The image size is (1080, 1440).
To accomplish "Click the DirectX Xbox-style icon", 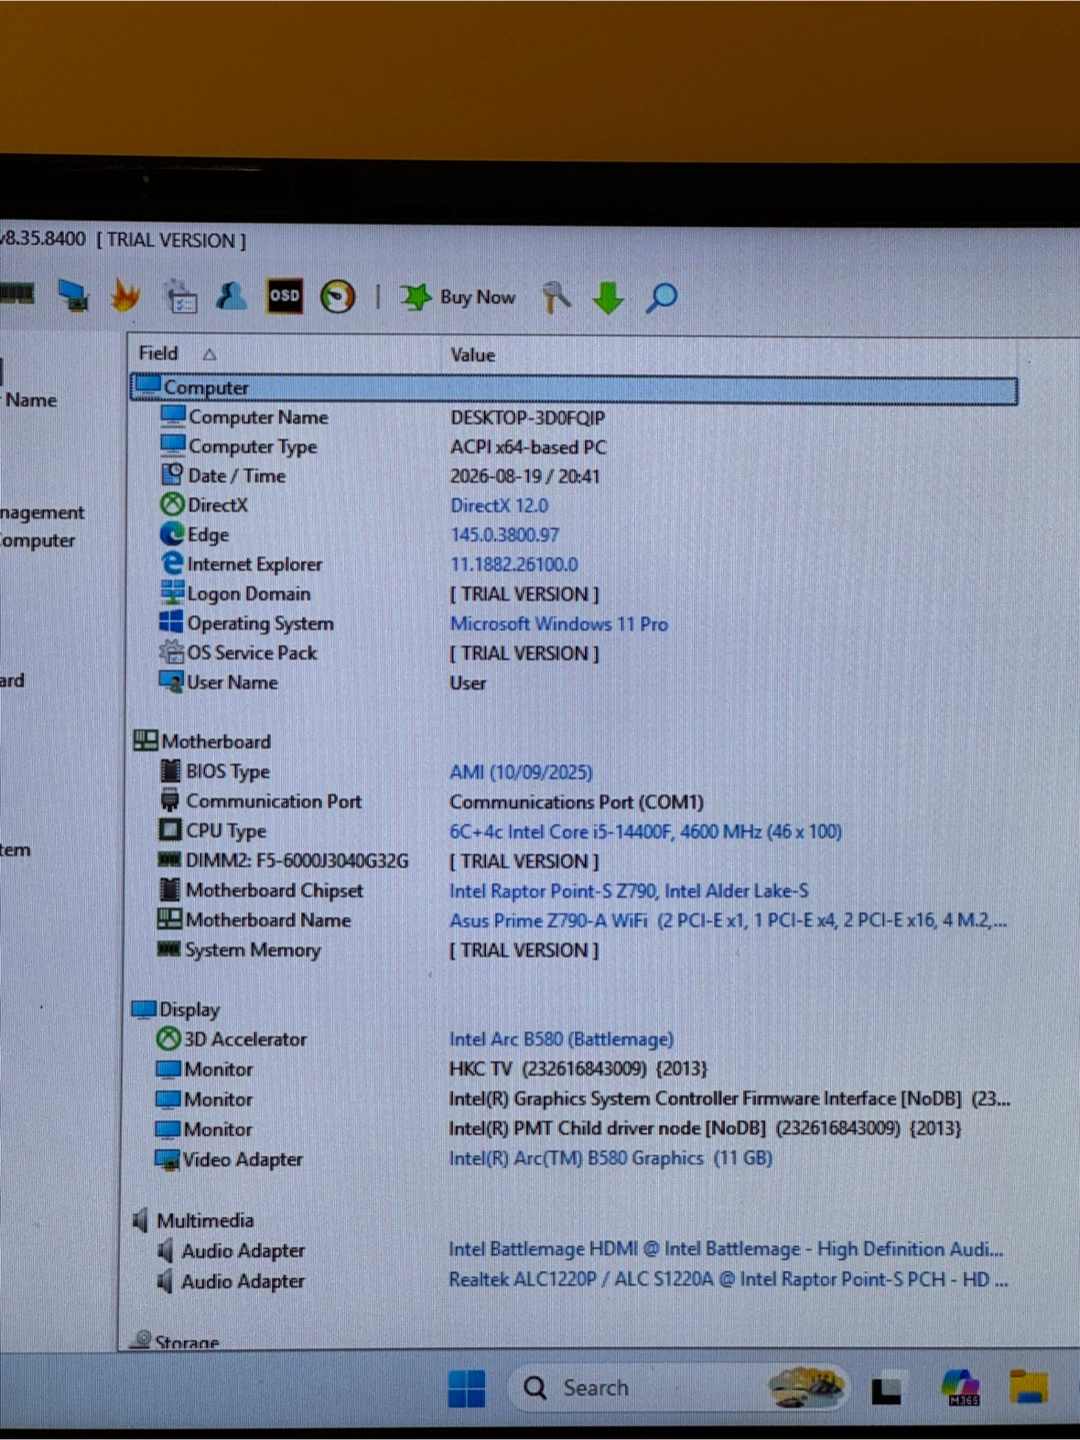I will pyautogui.click(x=172, y=505).
